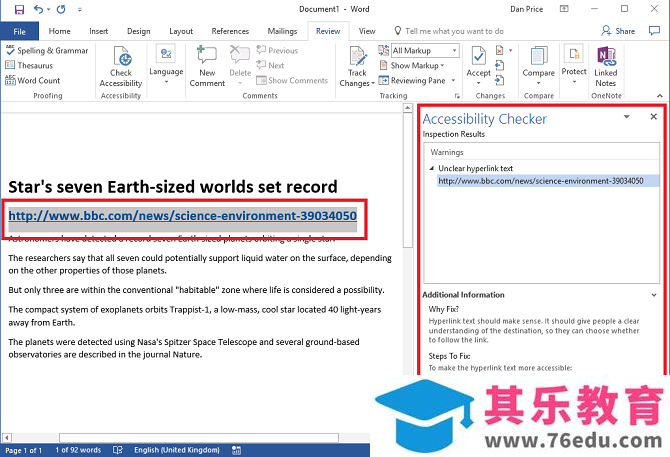Image resolution: width=670 pixels, height=457 pixels.
Task: Switch to the Home tab
Action: 59,31
